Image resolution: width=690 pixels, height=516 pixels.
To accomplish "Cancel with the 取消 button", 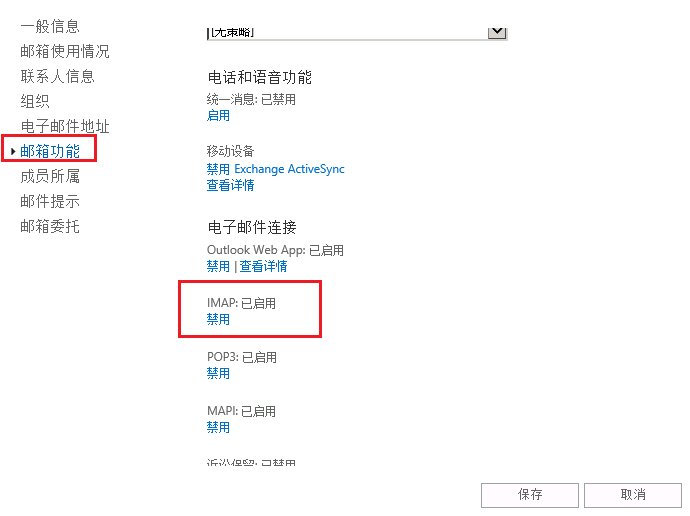I will (633, 495).
